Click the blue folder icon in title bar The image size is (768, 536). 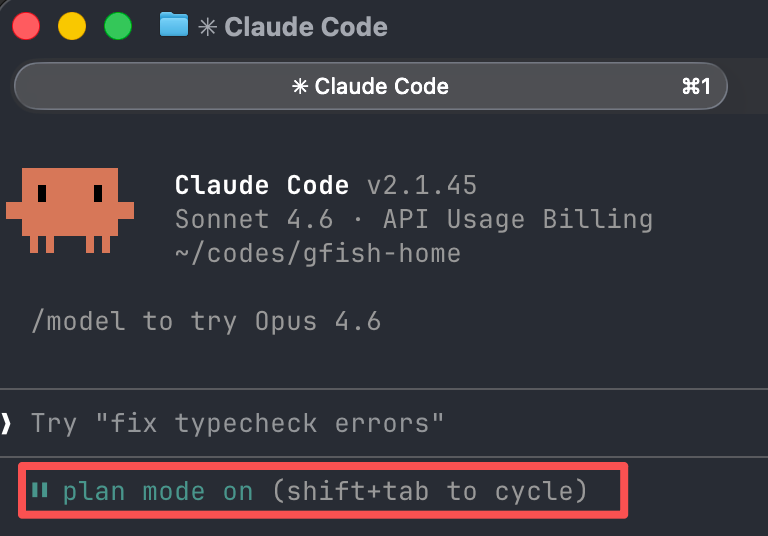[x=174, y=24]
